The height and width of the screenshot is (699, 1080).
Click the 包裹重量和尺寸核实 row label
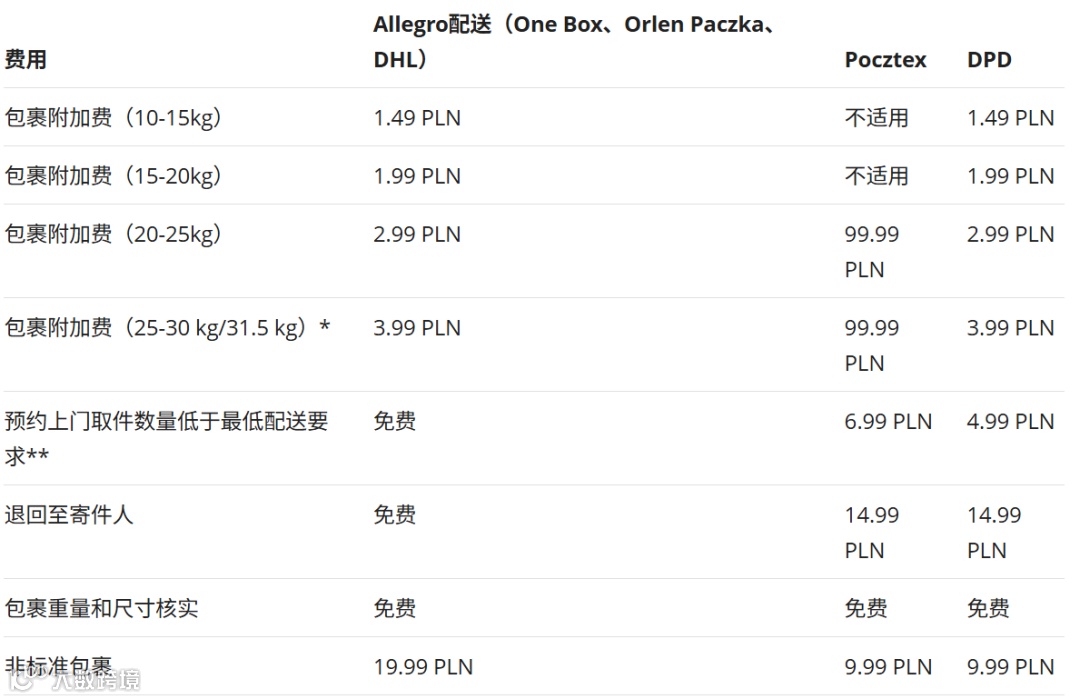[x=101, y=608]
